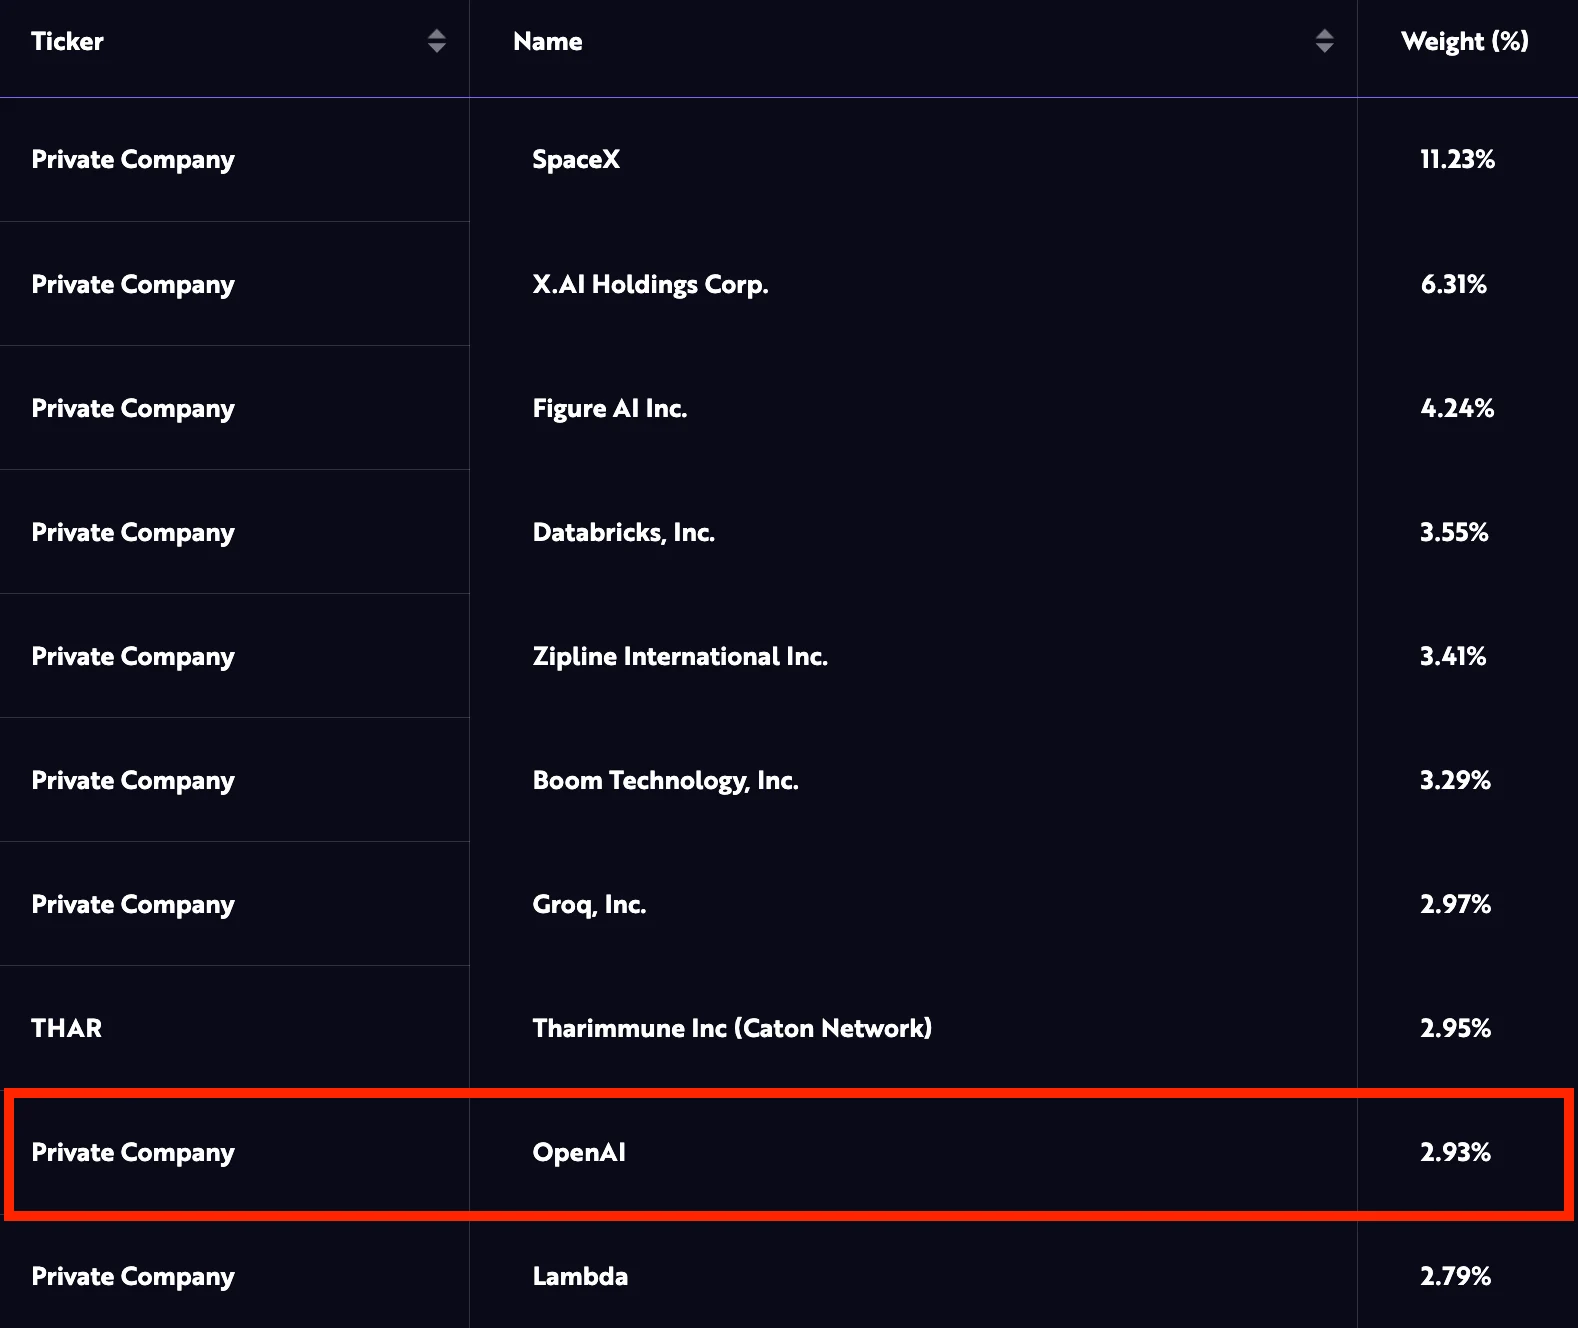Click the 2.93% weight value
This screenshot has width=1578, height=1328.
pyautogui.click(x=1456, y=1152)
